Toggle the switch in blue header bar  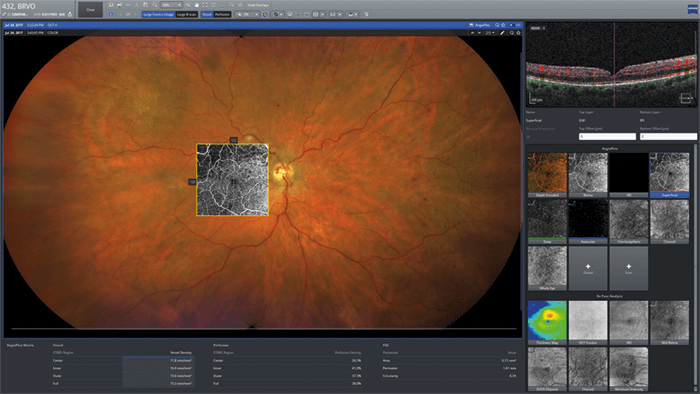pos(512,25)
